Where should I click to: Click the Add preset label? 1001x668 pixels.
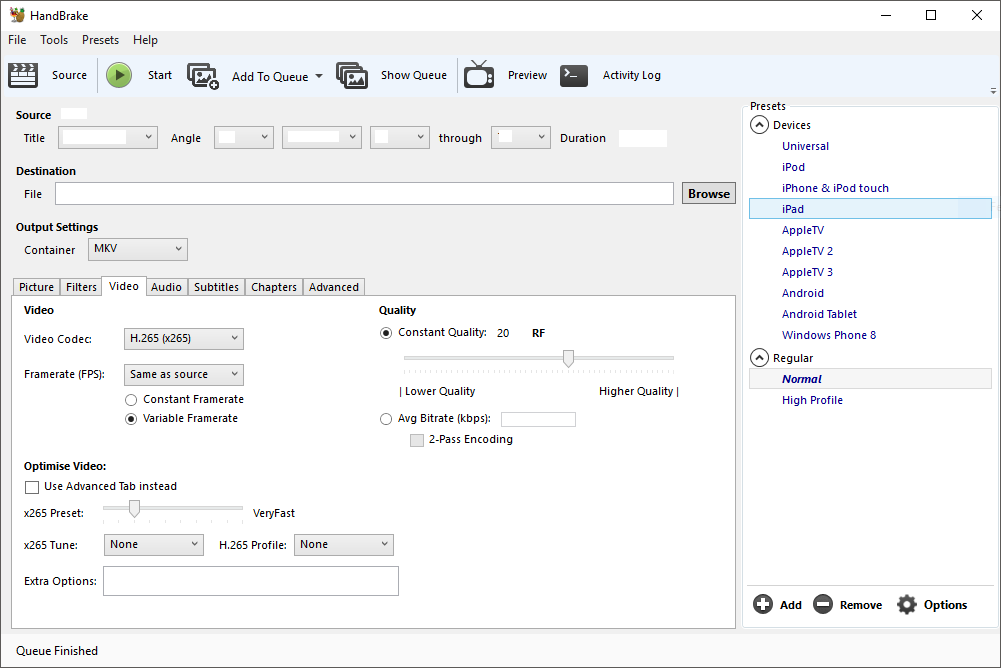(790, 605)
